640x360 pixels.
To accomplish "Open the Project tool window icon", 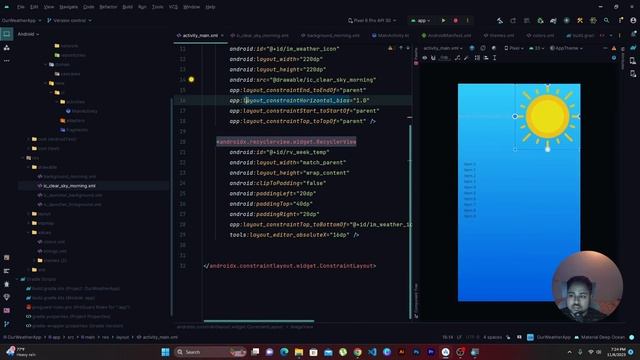I will (x=7, y=34).
